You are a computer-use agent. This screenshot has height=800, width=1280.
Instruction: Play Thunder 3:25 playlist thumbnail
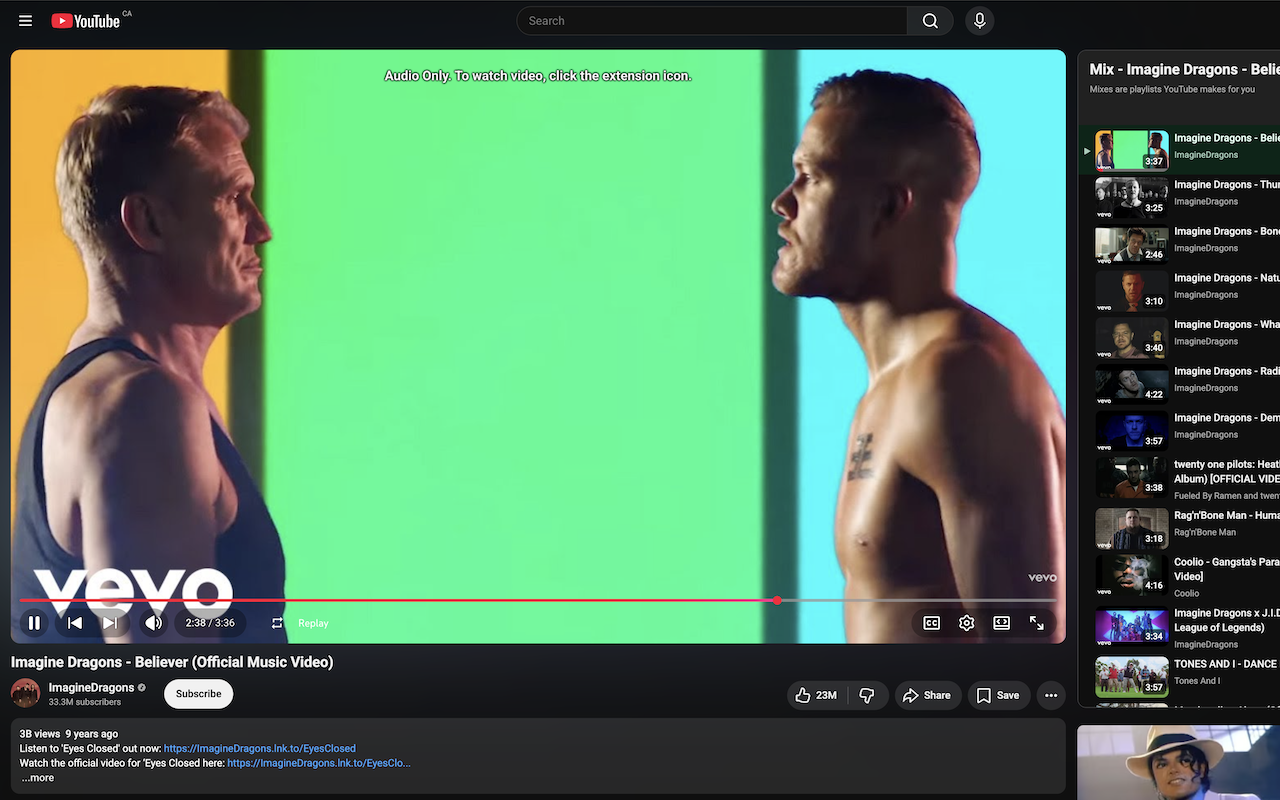click(x=1132, y=197)
